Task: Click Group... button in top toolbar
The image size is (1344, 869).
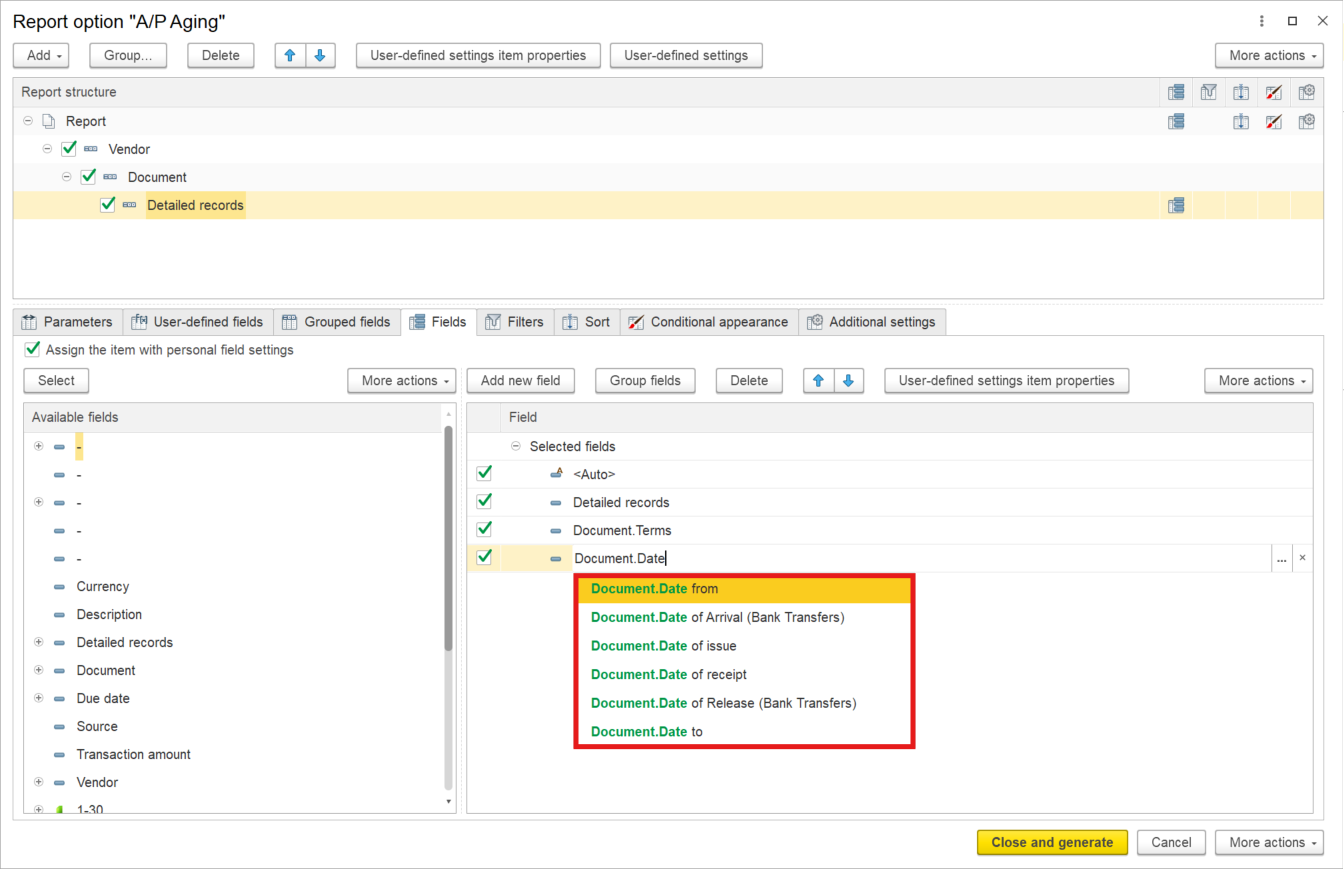Action: 128,56
